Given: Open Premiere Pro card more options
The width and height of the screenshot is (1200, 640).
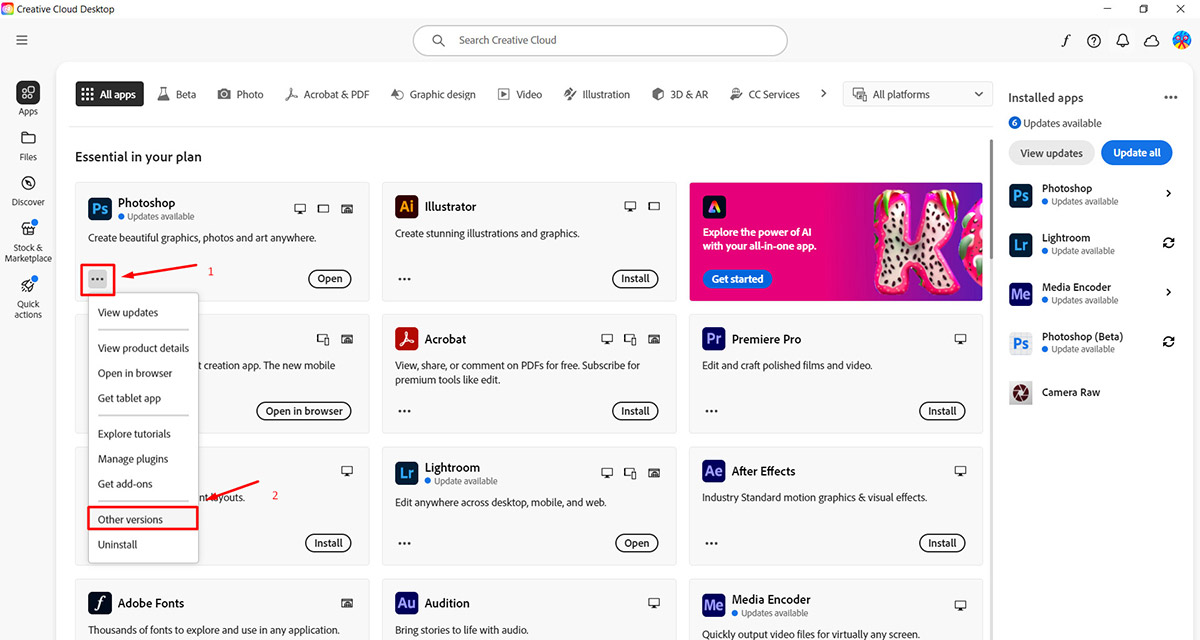Looking at the screenshot, I should click(x=712, y=411).
